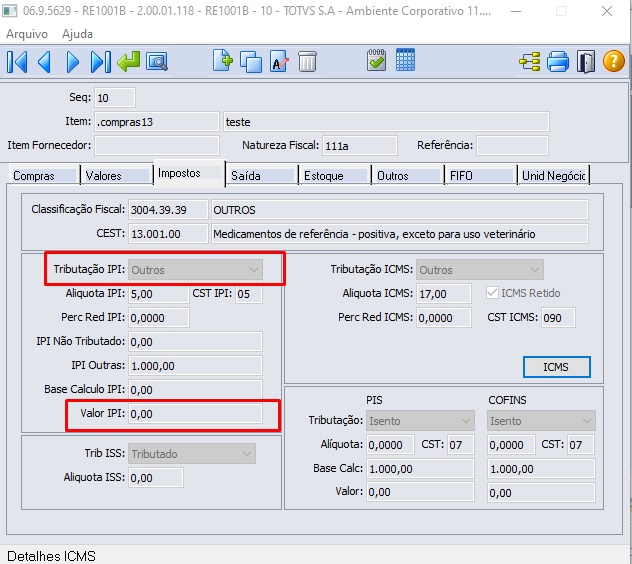Click the Base Calculo IPI field

click(195, 389)
